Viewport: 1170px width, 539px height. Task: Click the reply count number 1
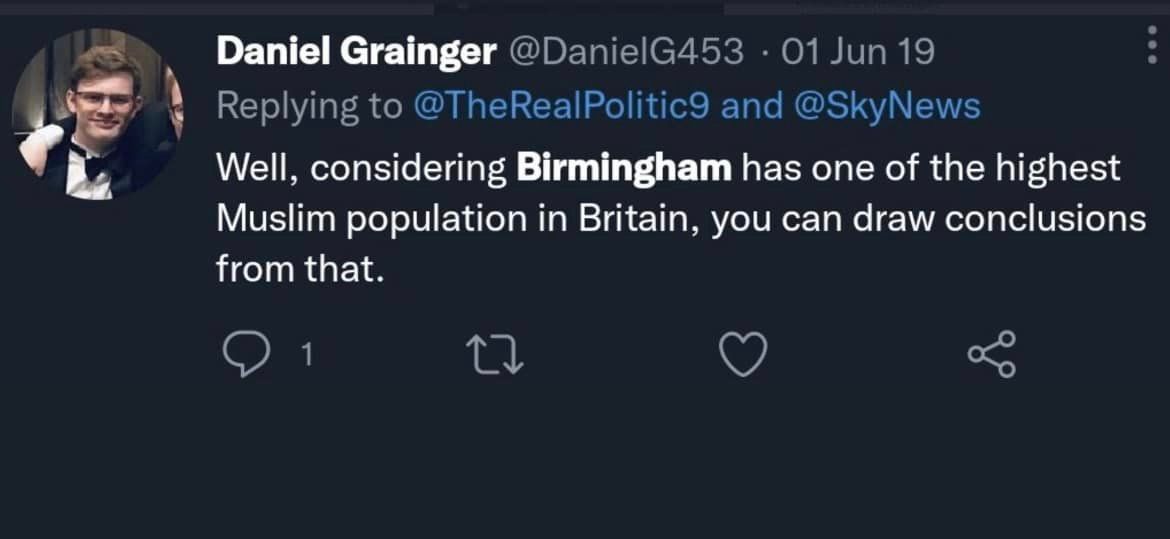click(308, 354)
